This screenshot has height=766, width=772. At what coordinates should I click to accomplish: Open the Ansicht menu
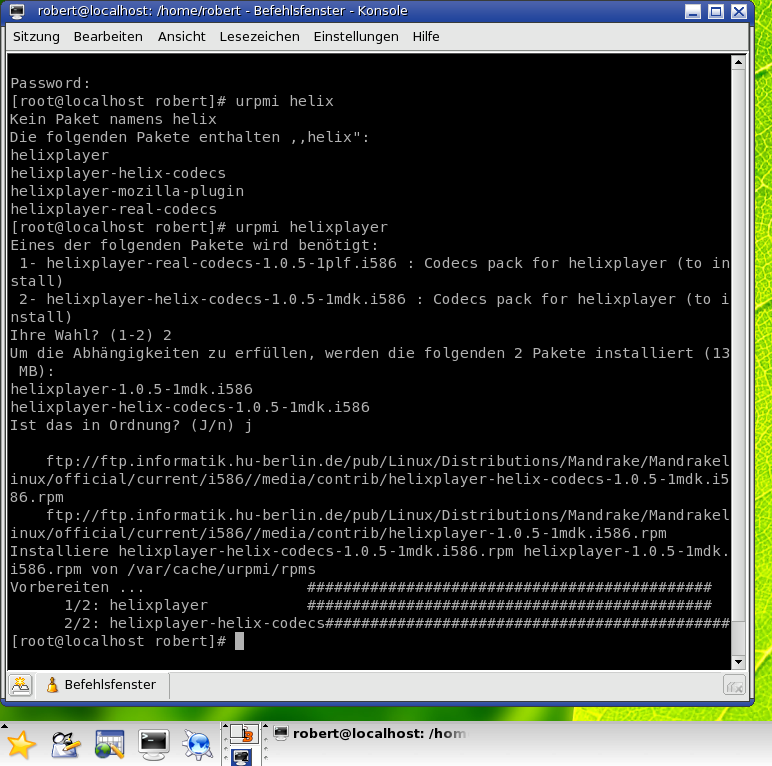click(x=181, y=37)
